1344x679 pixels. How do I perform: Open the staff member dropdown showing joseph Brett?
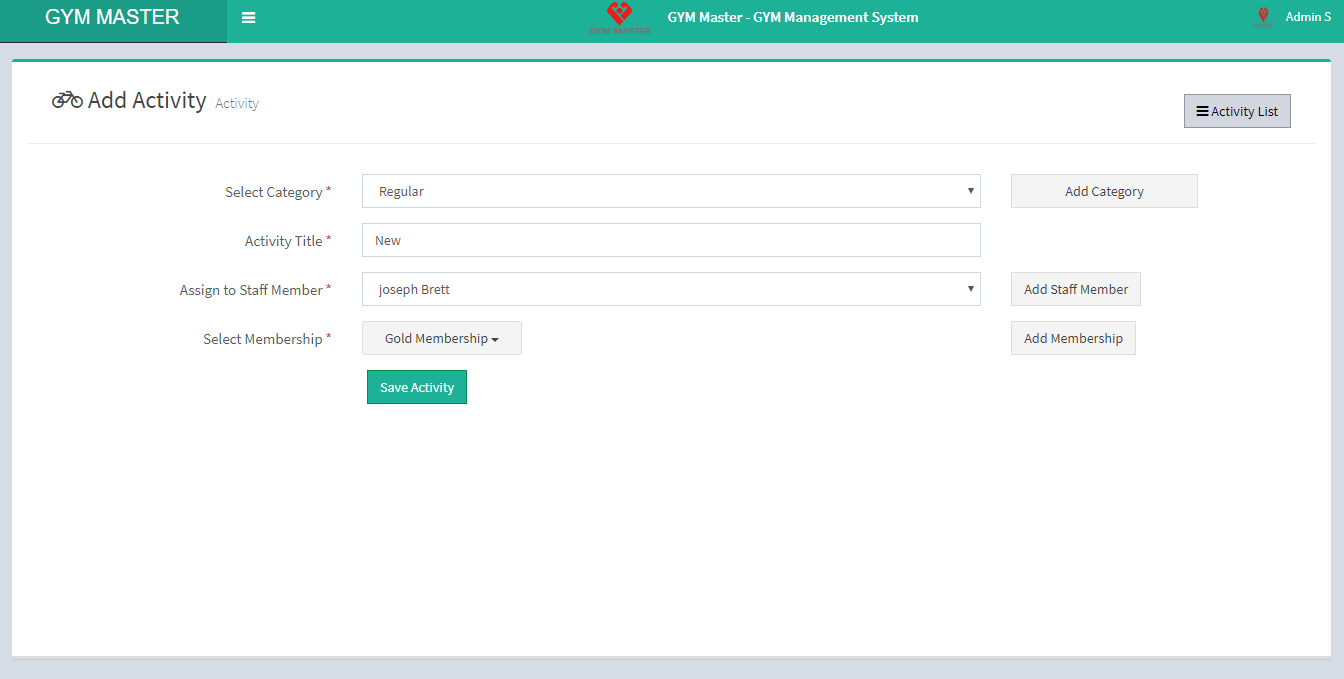pos(670,290)
